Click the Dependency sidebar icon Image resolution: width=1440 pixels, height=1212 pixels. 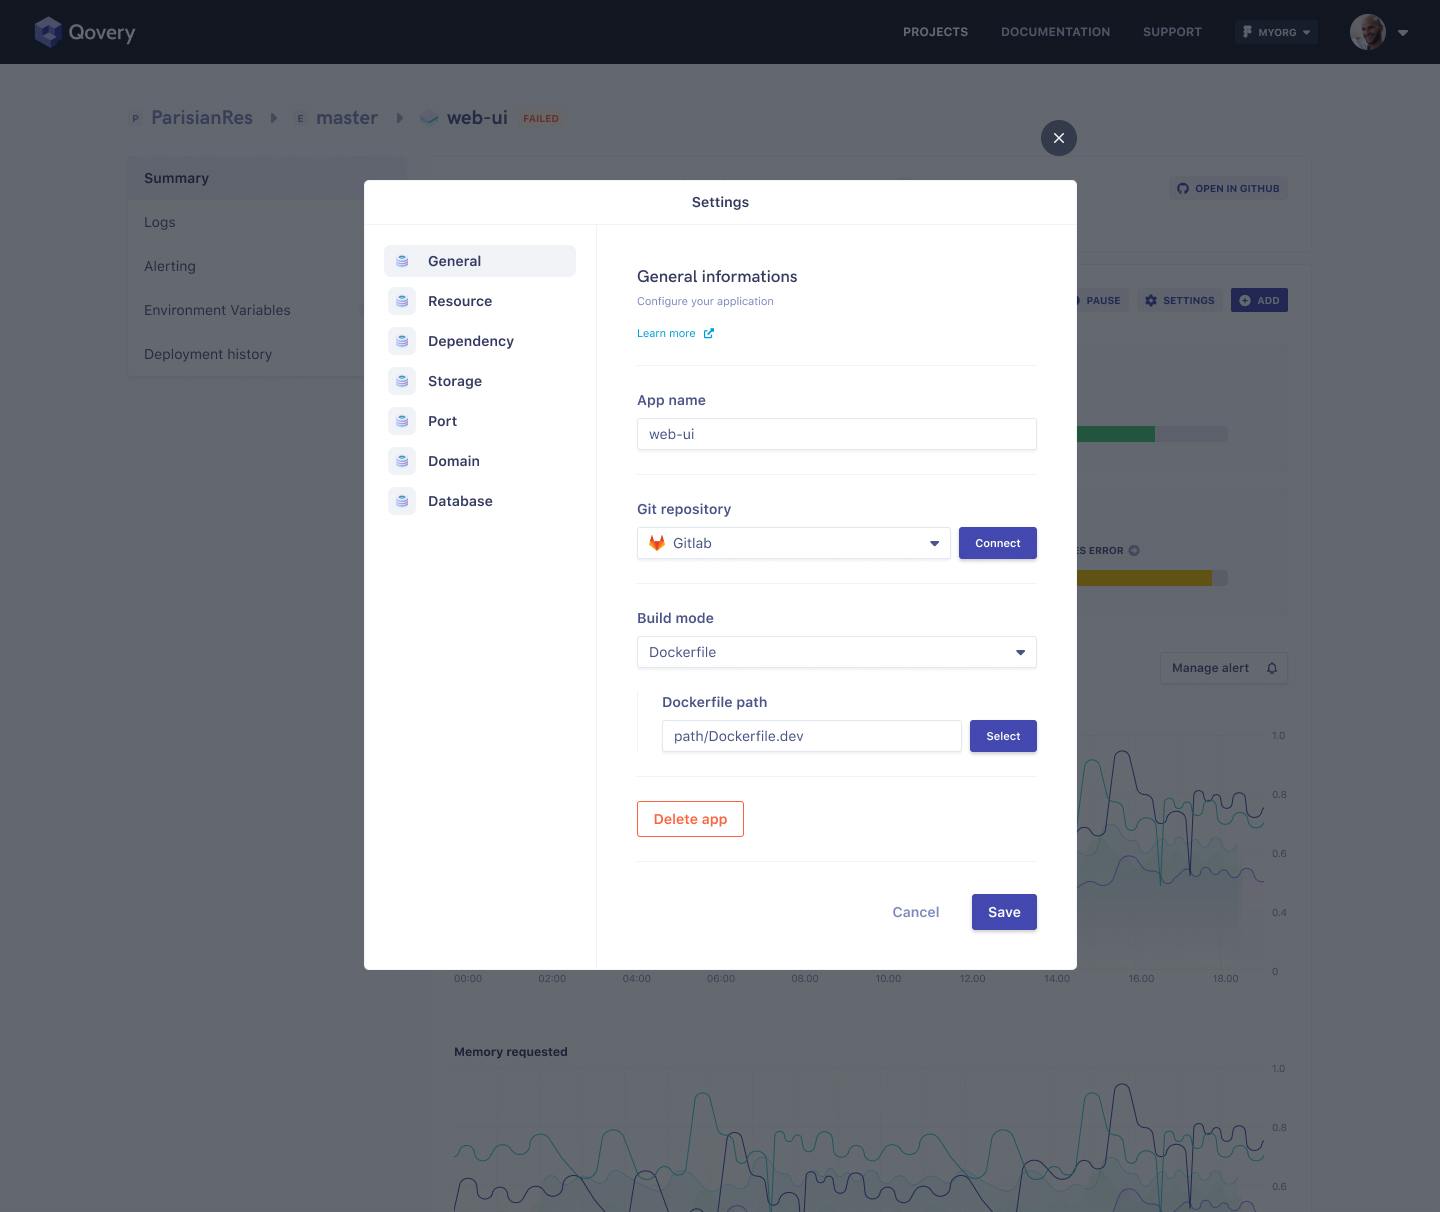pyautogui.click(x=402, y=341)
